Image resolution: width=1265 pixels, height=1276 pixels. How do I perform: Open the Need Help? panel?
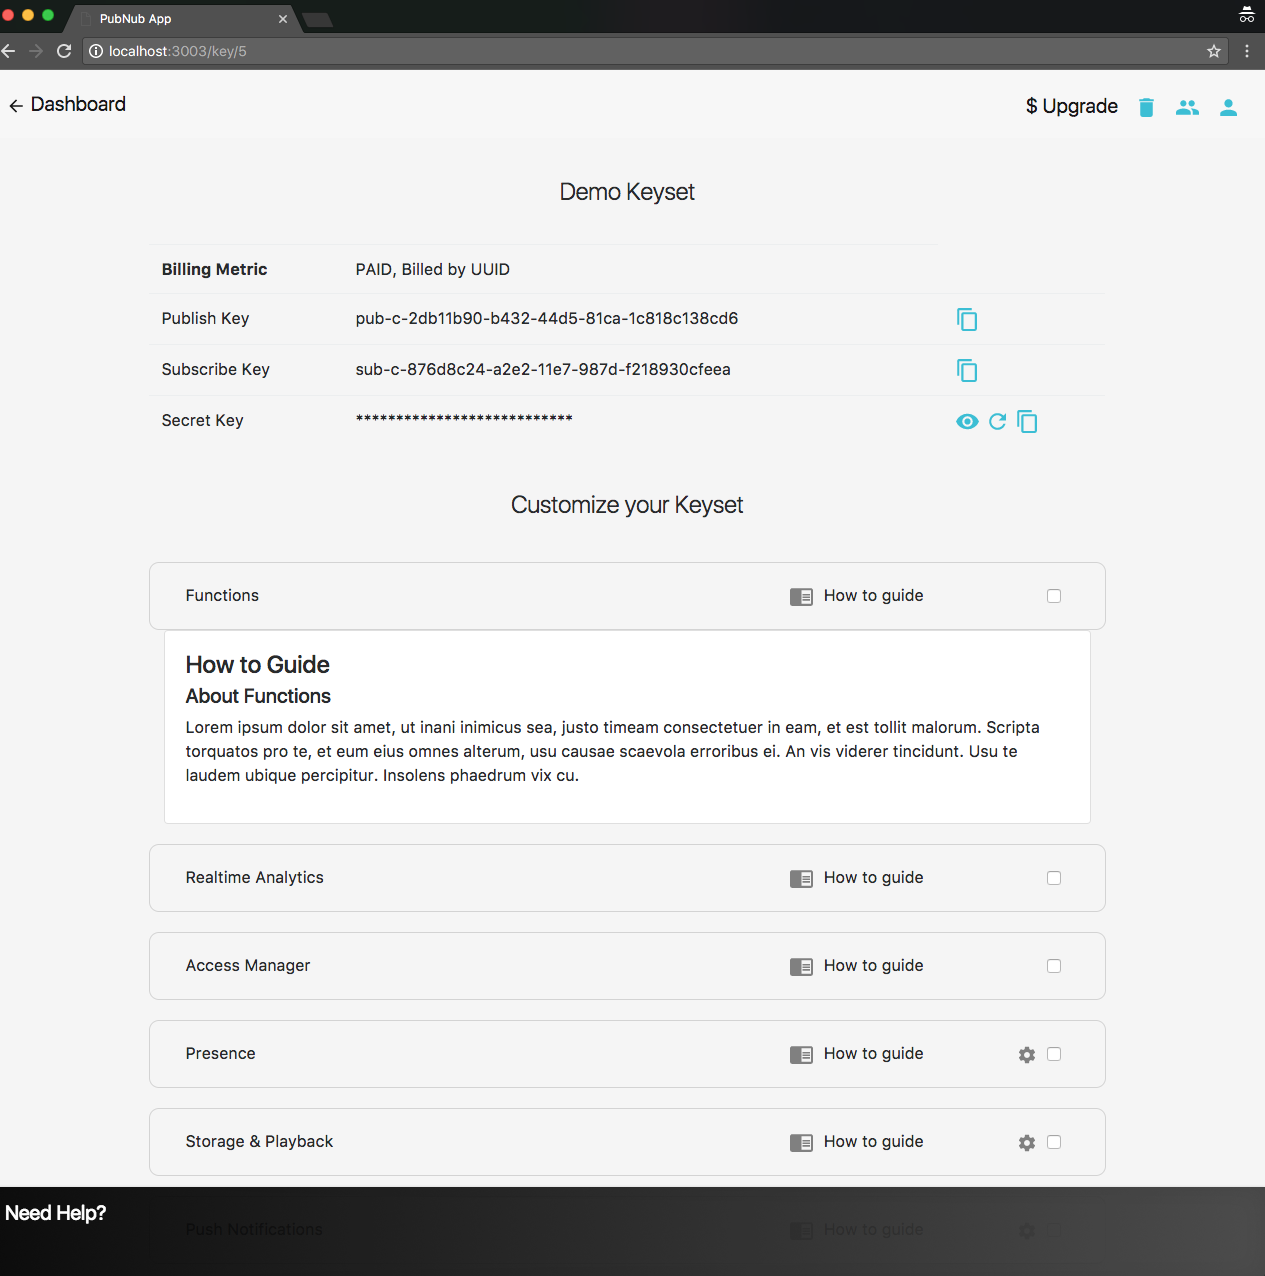pyautogui.click(x=56, y=1213)
